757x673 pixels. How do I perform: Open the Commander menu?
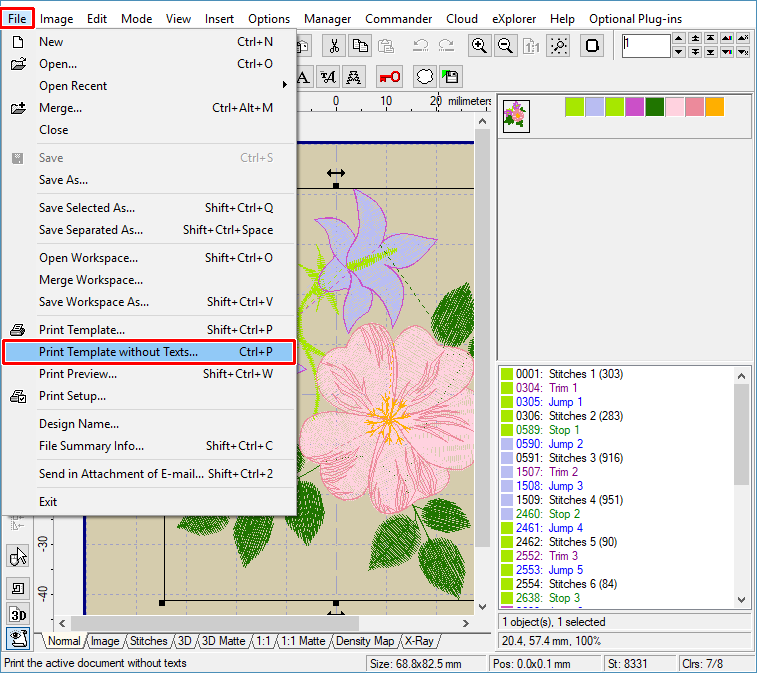point(398,18)
